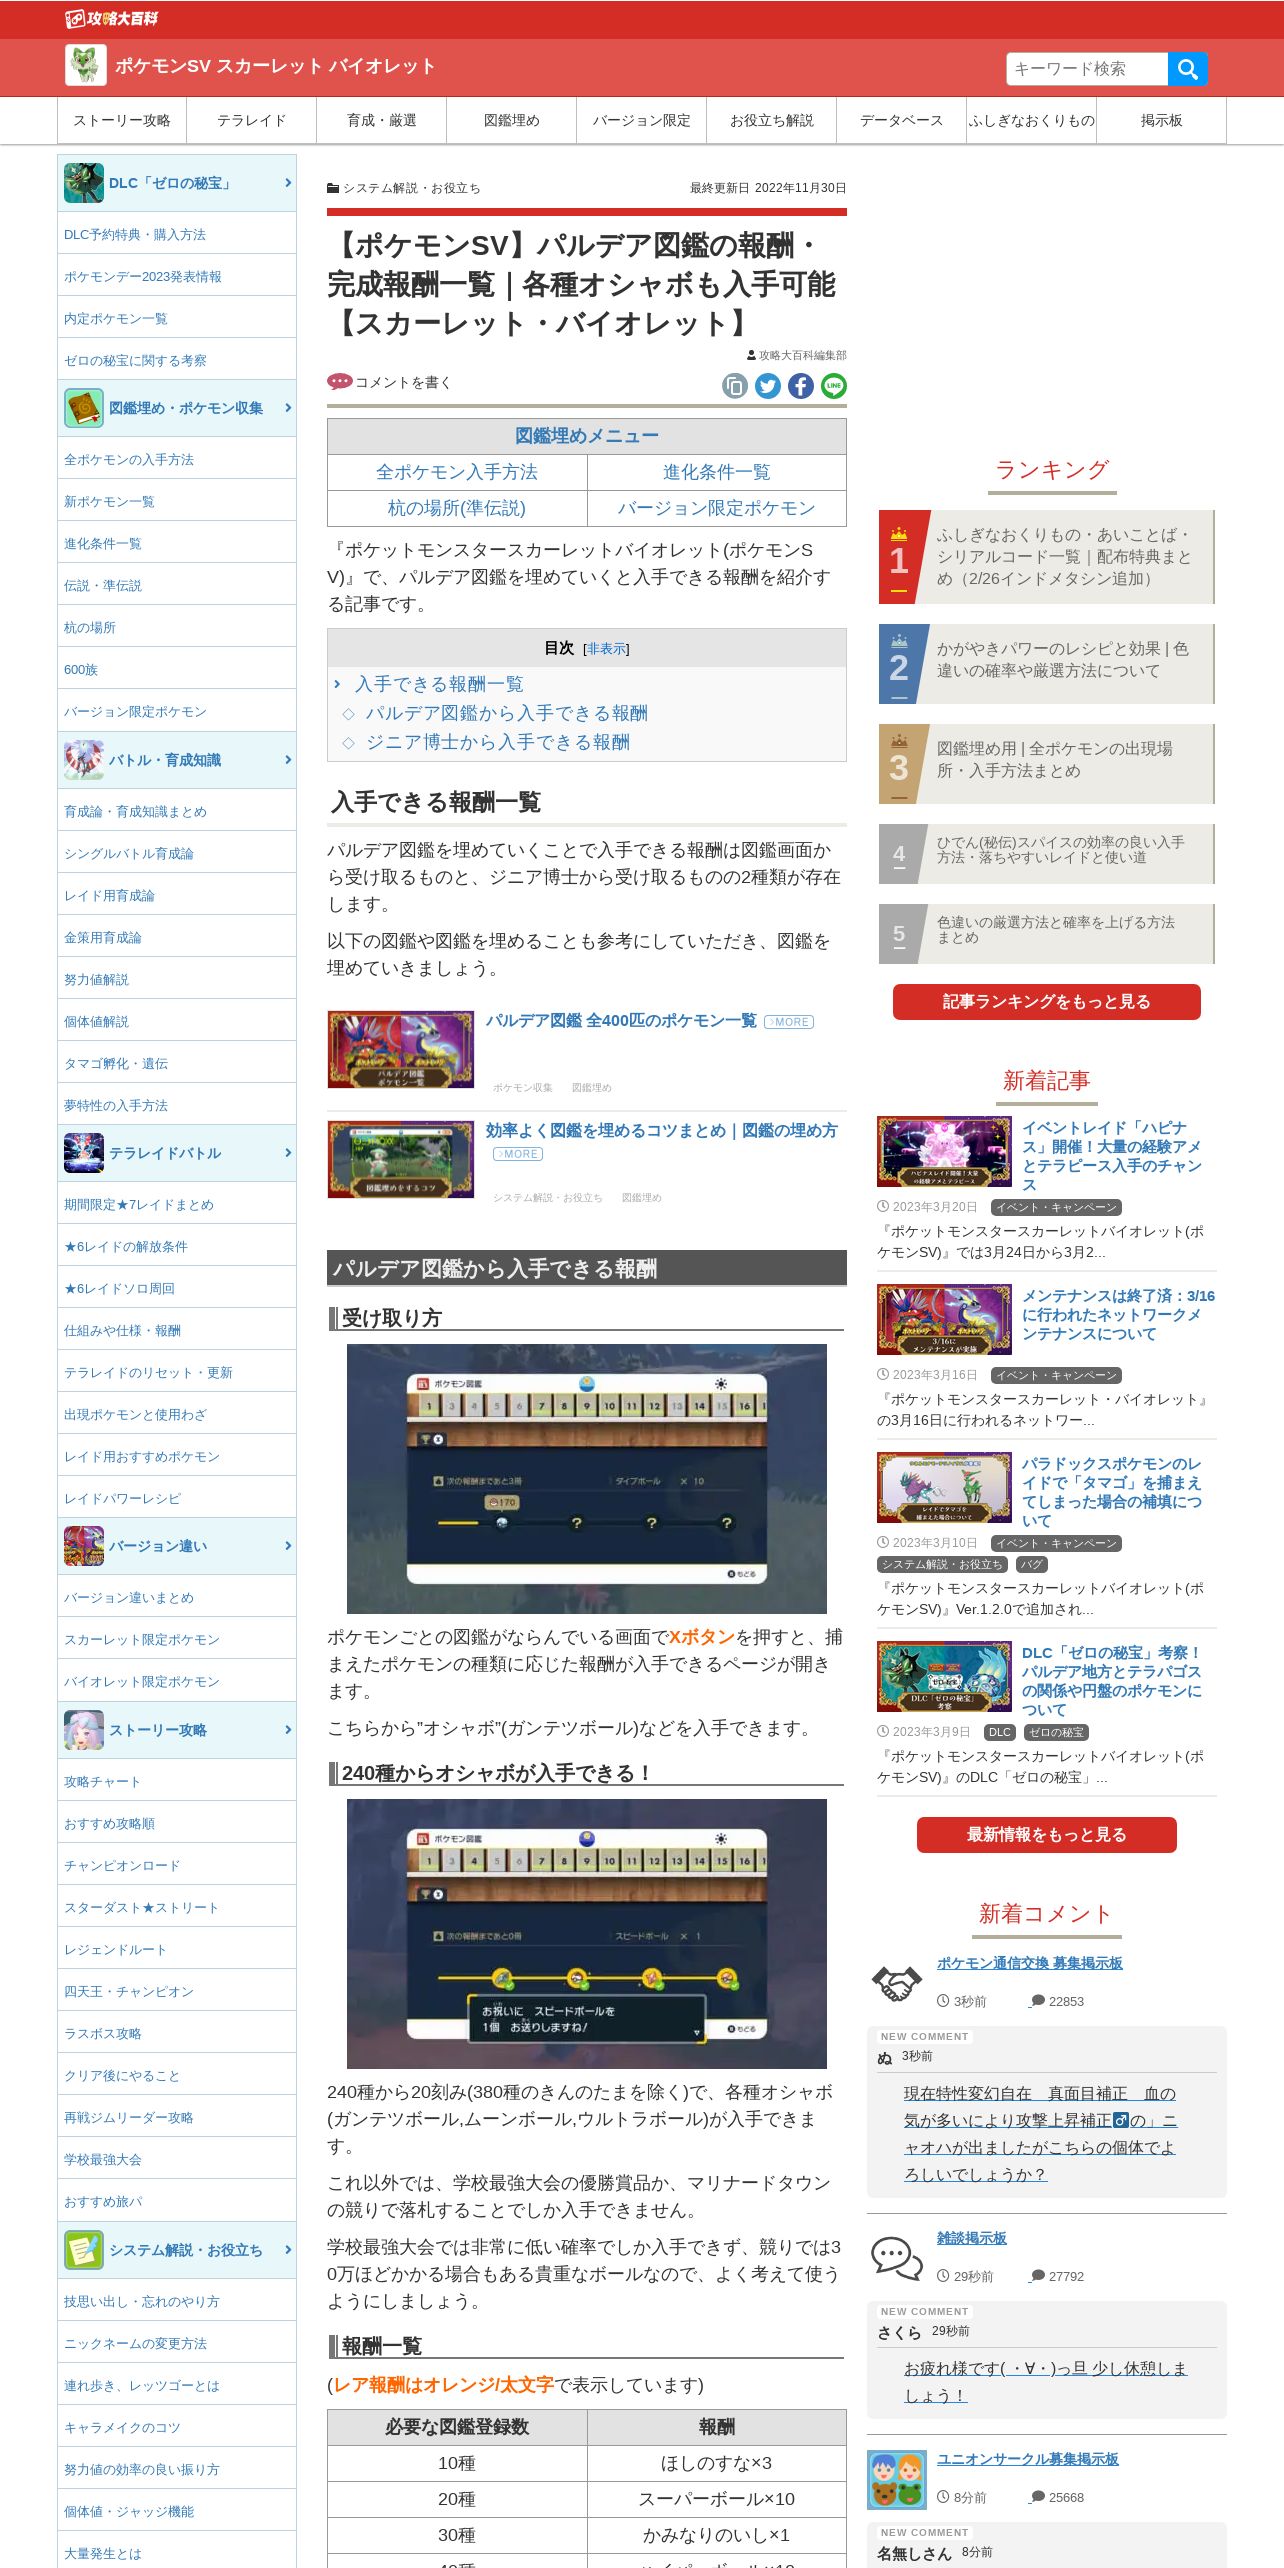Click the keyword search input field
The height and width of the screenshot is (2568, 1284).
1087,69
